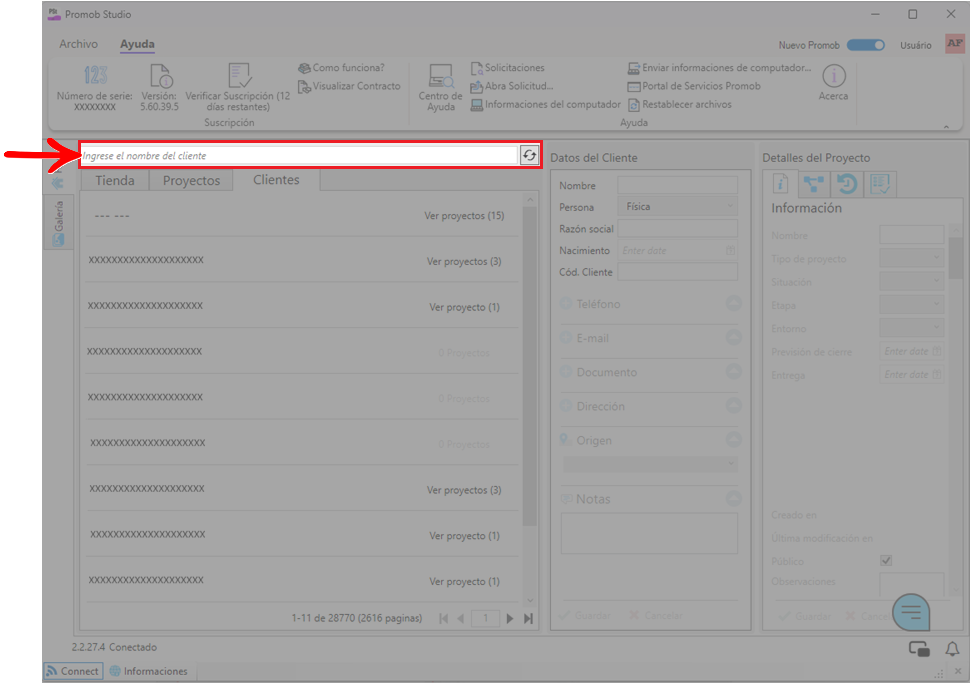This screenshot has height=692, width=972.
Task: Switch to the Tienda tab
Action: point(115,180)
